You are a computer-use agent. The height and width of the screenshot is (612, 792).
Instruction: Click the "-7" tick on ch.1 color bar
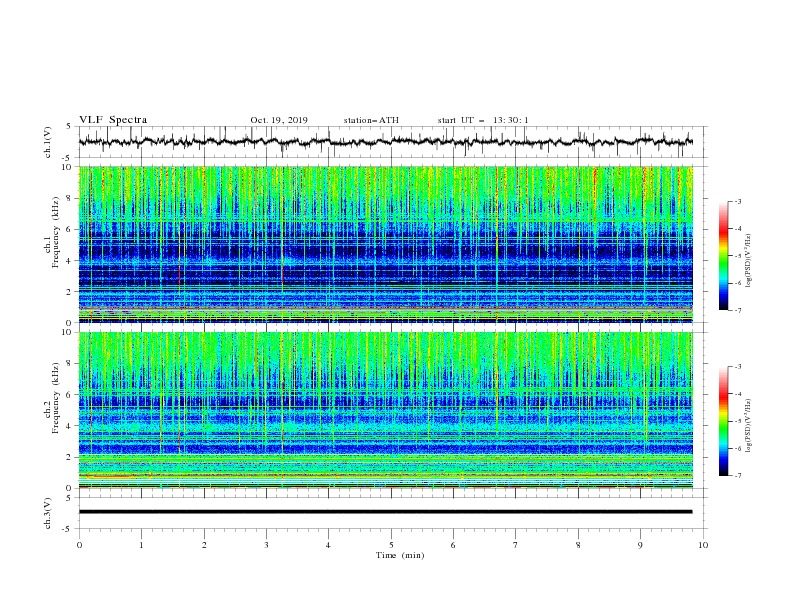coord(737,311)
